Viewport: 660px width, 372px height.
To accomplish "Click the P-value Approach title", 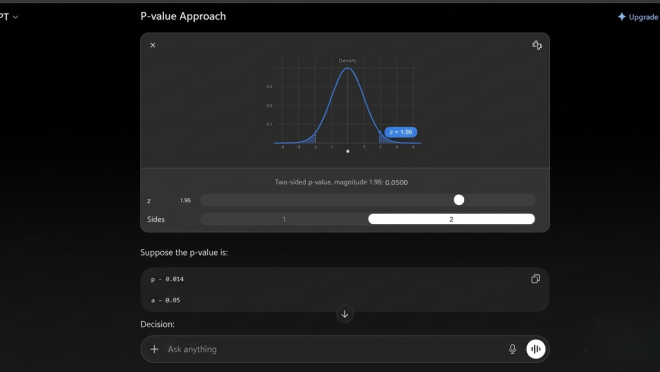I will [x=183, y=16].
